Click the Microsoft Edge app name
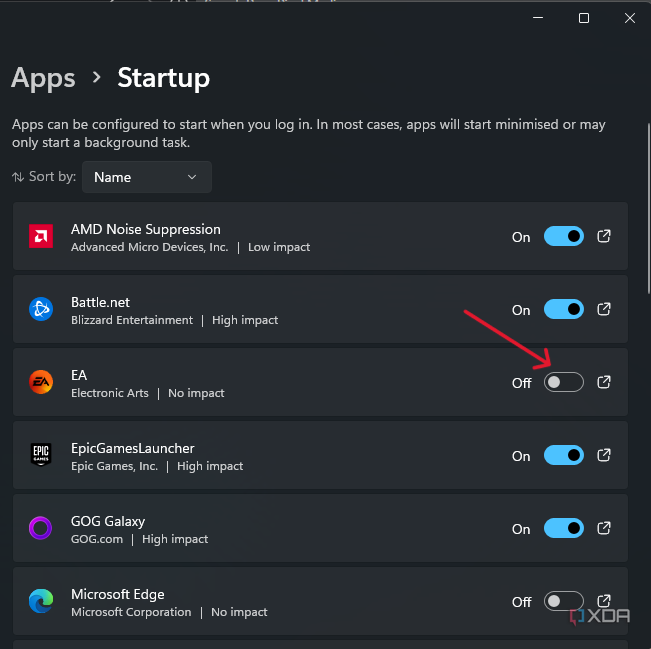Image resolution: width=651 pixels, height=649 pixels. tap(117, 594)
